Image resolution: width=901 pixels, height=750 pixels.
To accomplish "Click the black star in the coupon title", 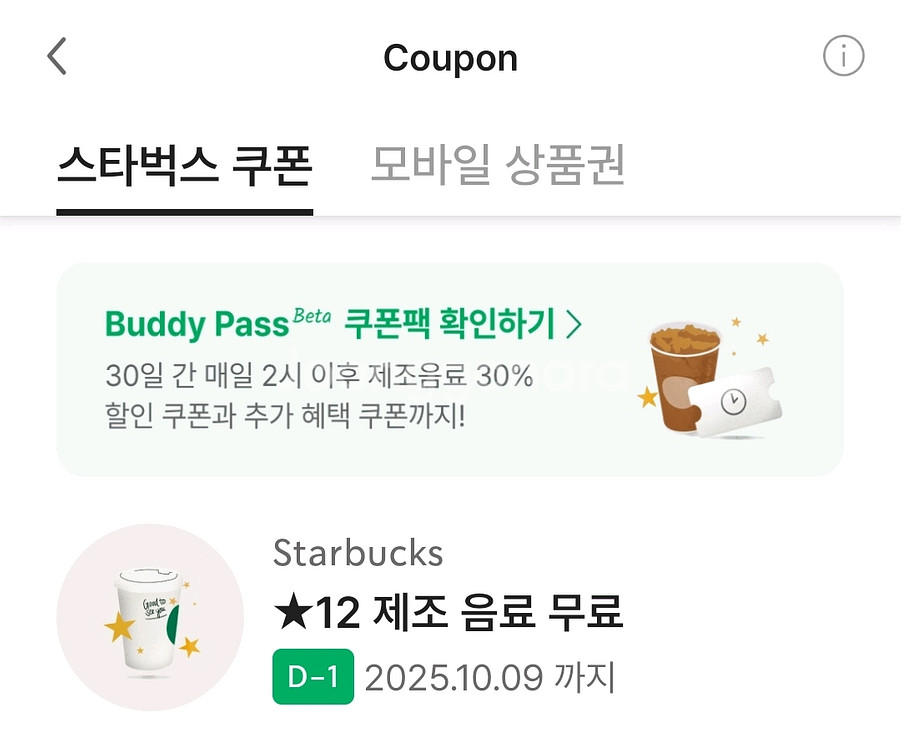I will point(291,612).
